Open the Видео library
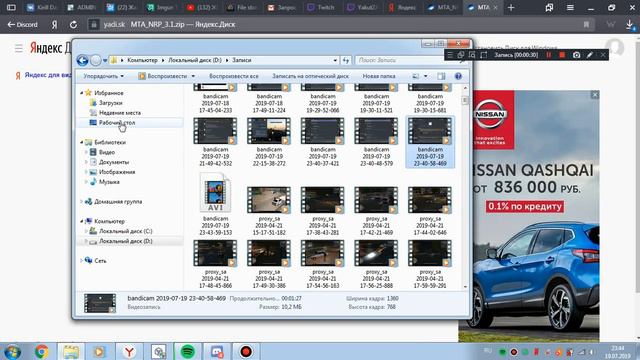Image resolution: width=640 pixels, height=360 pixels. coord(107,152)
